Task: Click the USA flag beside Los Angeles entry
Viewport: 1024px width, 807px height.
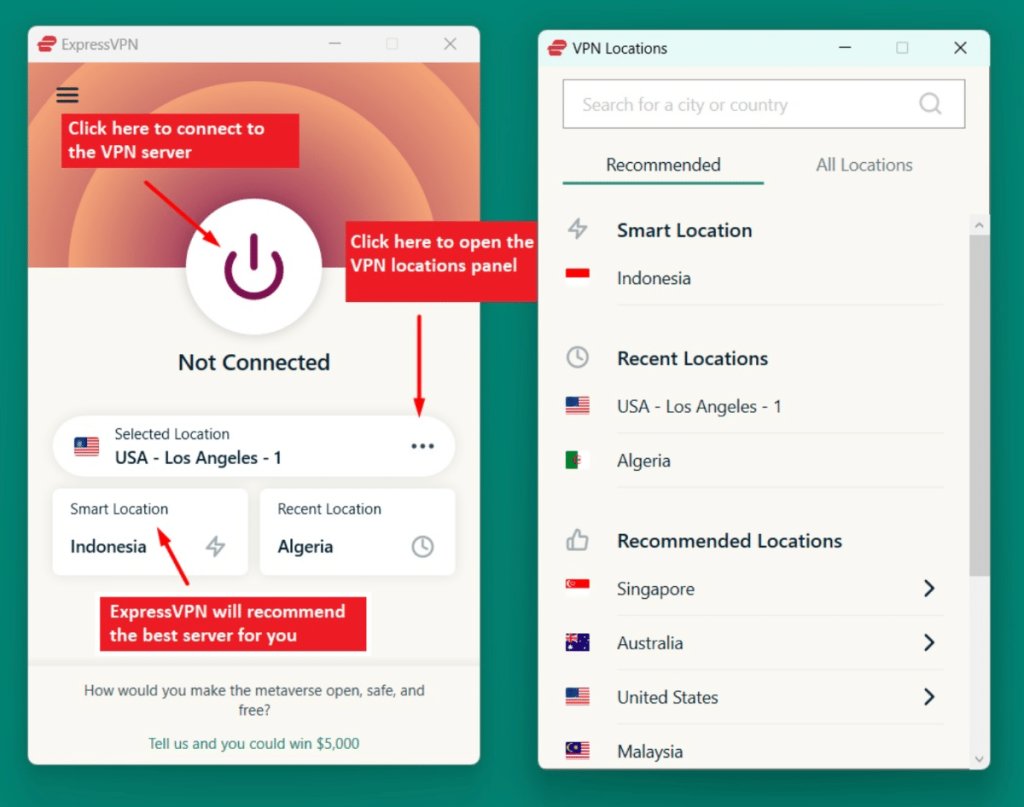Action: (x=577, y=405)
